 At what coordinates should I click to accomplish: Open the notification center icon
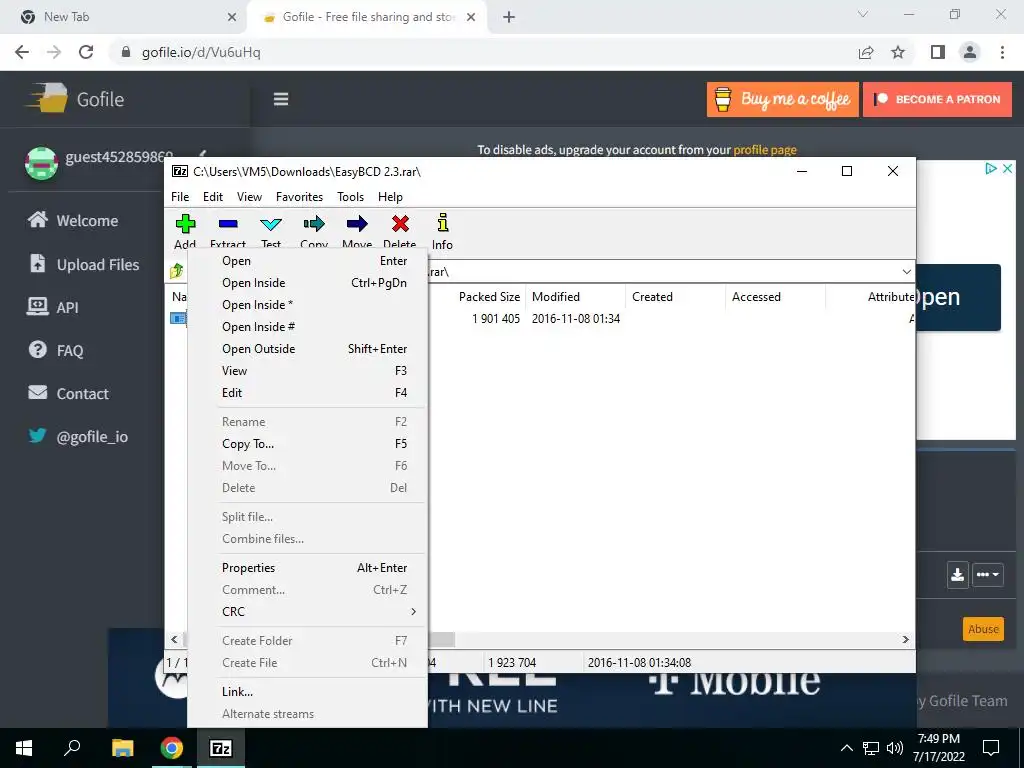coord(991,748)
